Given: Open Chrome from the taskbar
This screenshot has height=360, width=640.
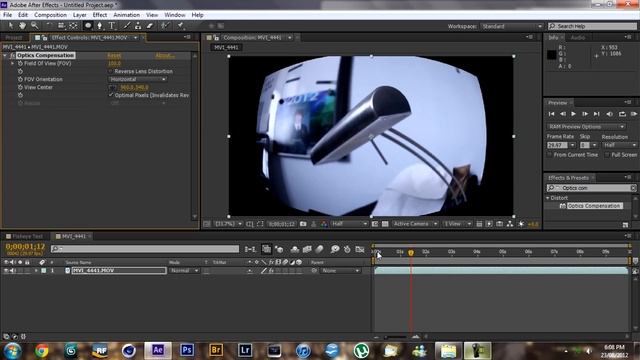Looking at the screenshot, I should [41, 351].
